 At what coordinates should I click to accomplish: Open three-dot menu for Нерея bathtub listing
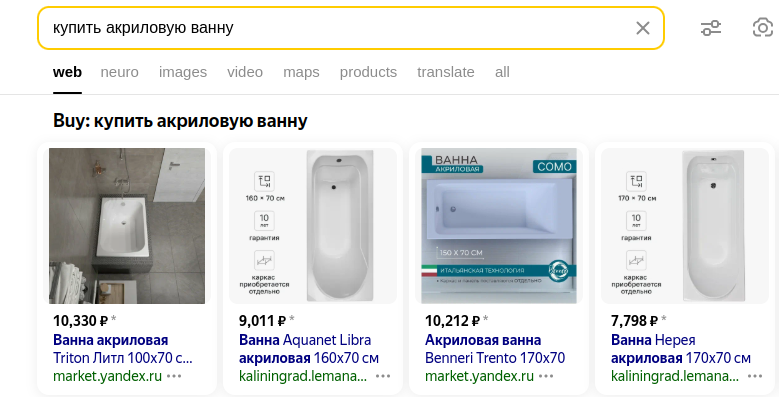(x=755, y=376)
